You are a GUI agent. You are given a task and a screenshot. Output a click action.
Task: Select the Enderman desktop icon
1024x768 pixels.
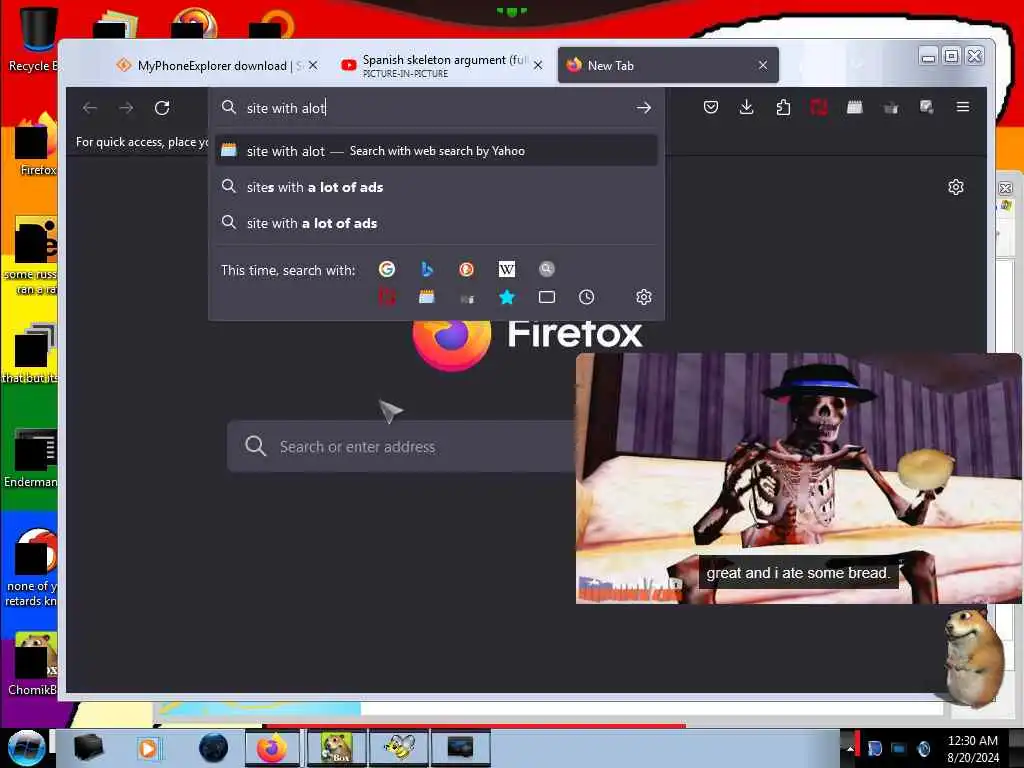30,458
